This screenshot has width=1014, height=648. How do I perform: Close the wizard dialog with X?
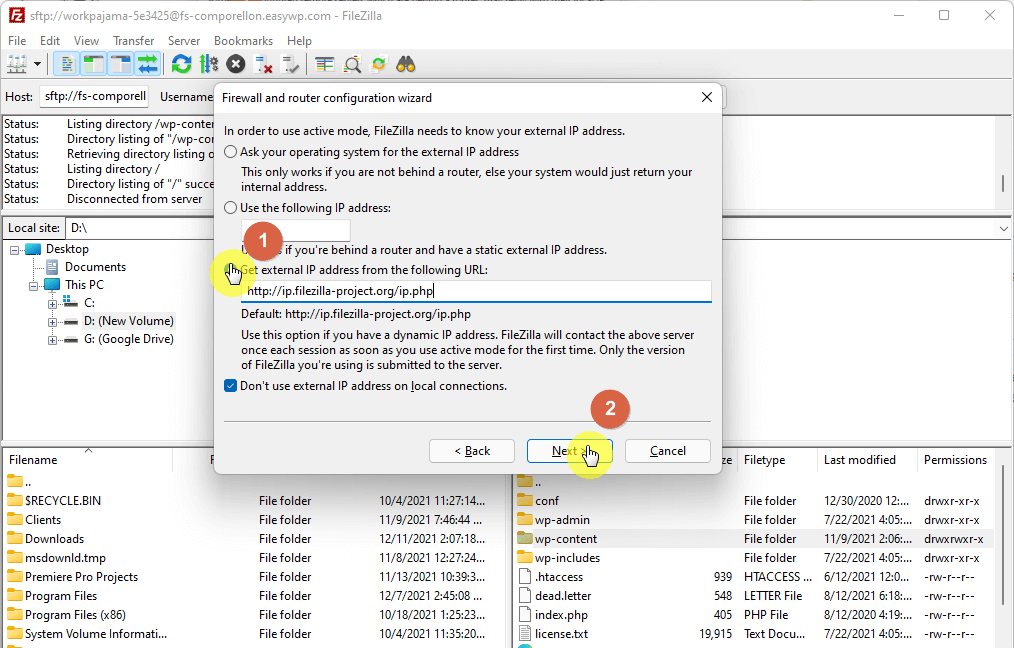pyautogui.click(x=707, y=97)
